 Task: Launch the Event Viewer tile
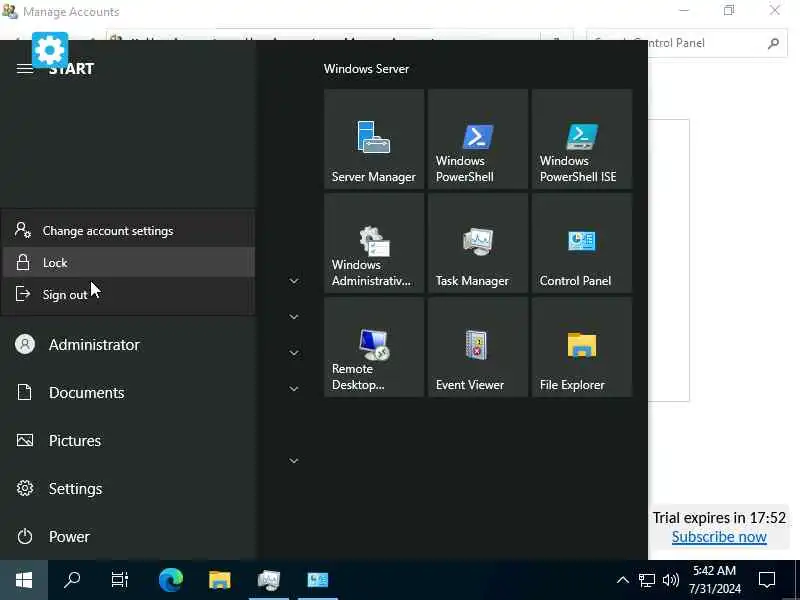click(478, 347)
